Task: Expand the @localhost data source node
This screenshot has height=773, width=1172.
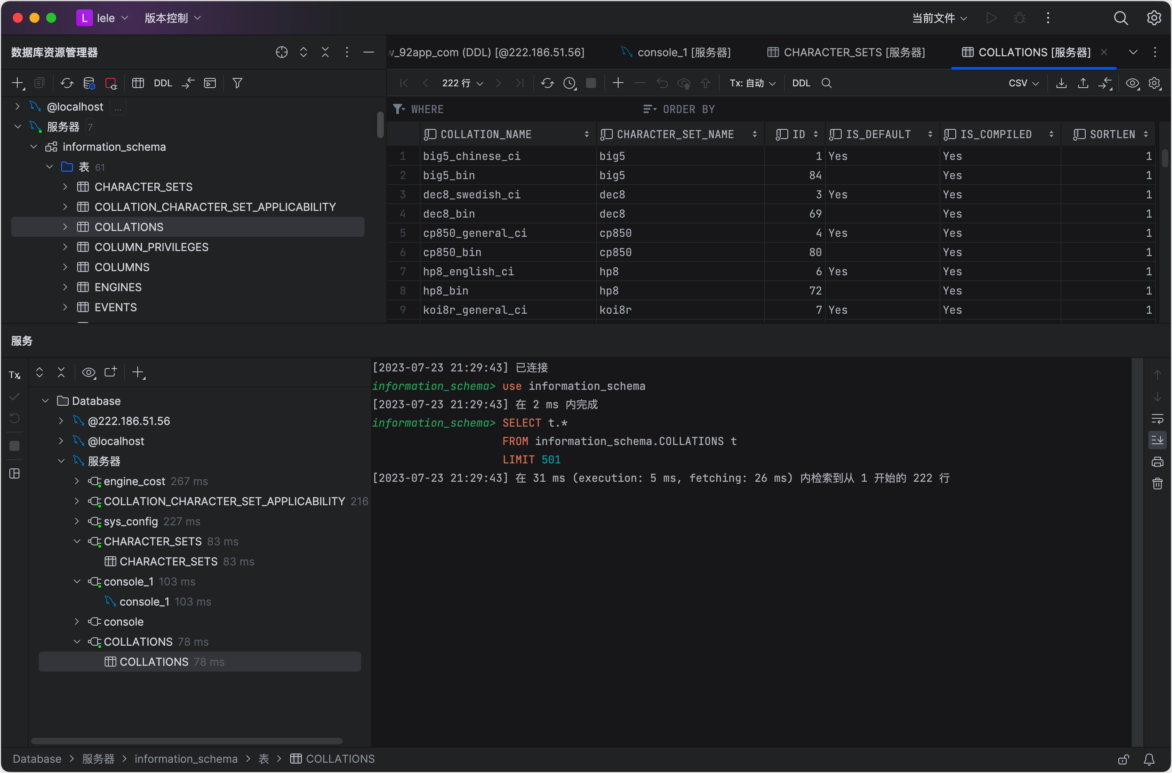Action: coord(18,107)
